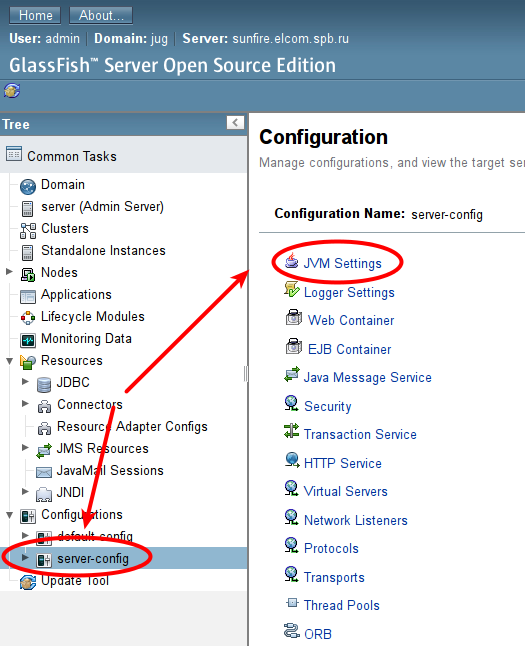Open the Virtual Servers link
This screenshot has width=525, height=646.
click(345, 491)
